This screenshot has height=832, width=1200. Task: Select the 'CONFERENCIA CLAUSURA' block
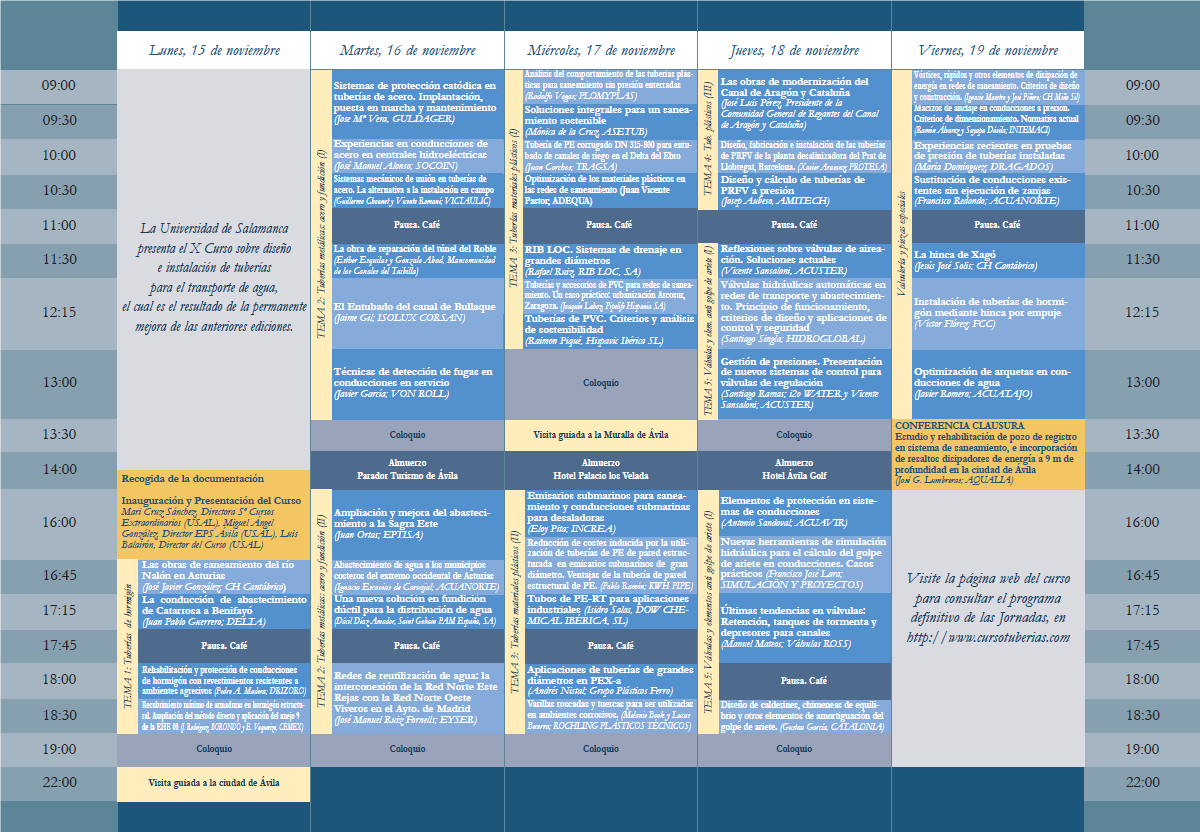pos(988,454)
